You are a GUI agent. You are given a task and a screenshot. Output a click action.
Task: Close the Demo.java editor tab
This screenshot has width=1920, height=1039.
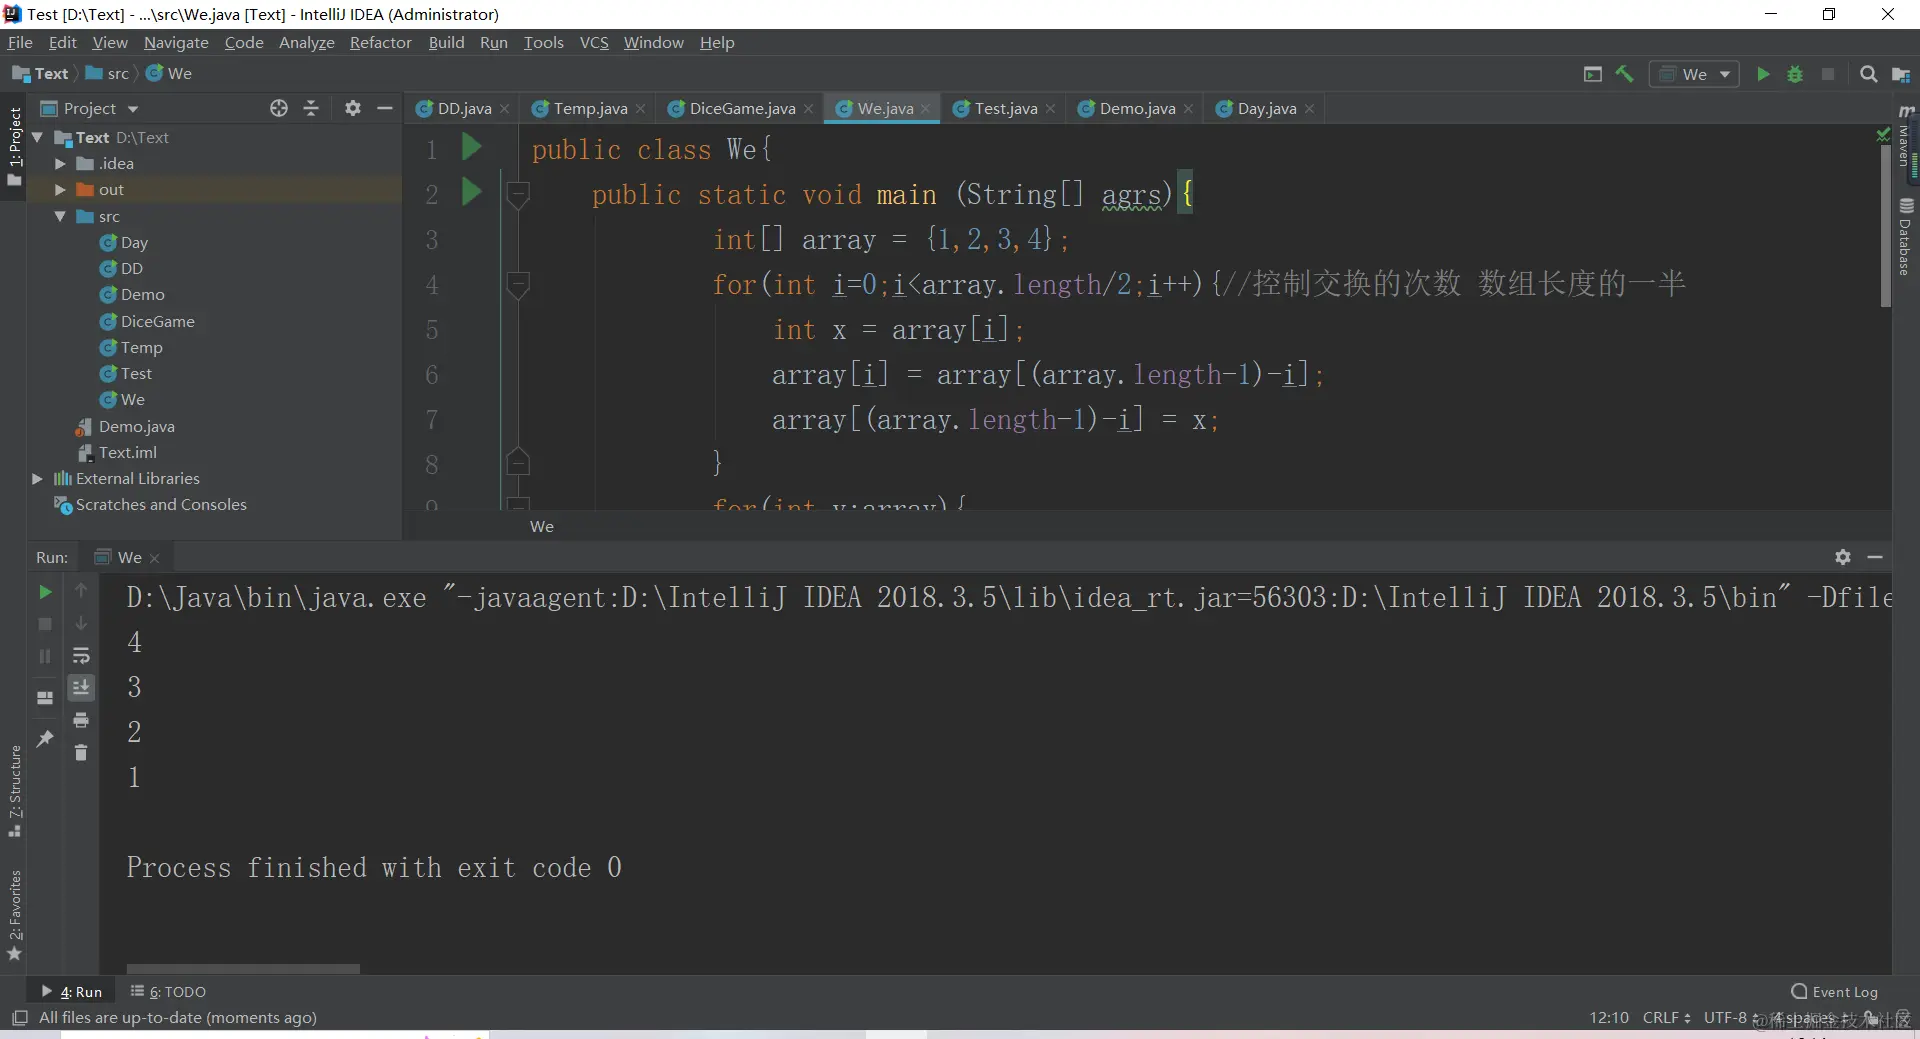[1188, 109]
